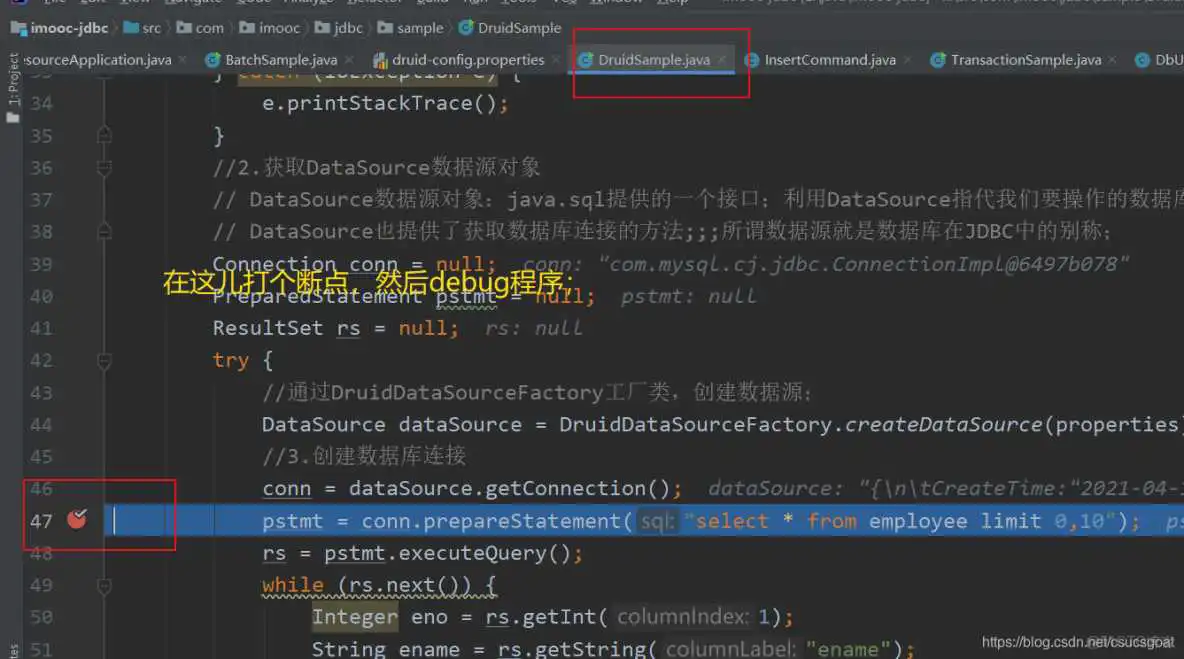Click the createDataSource method call

tap(943, 424)
